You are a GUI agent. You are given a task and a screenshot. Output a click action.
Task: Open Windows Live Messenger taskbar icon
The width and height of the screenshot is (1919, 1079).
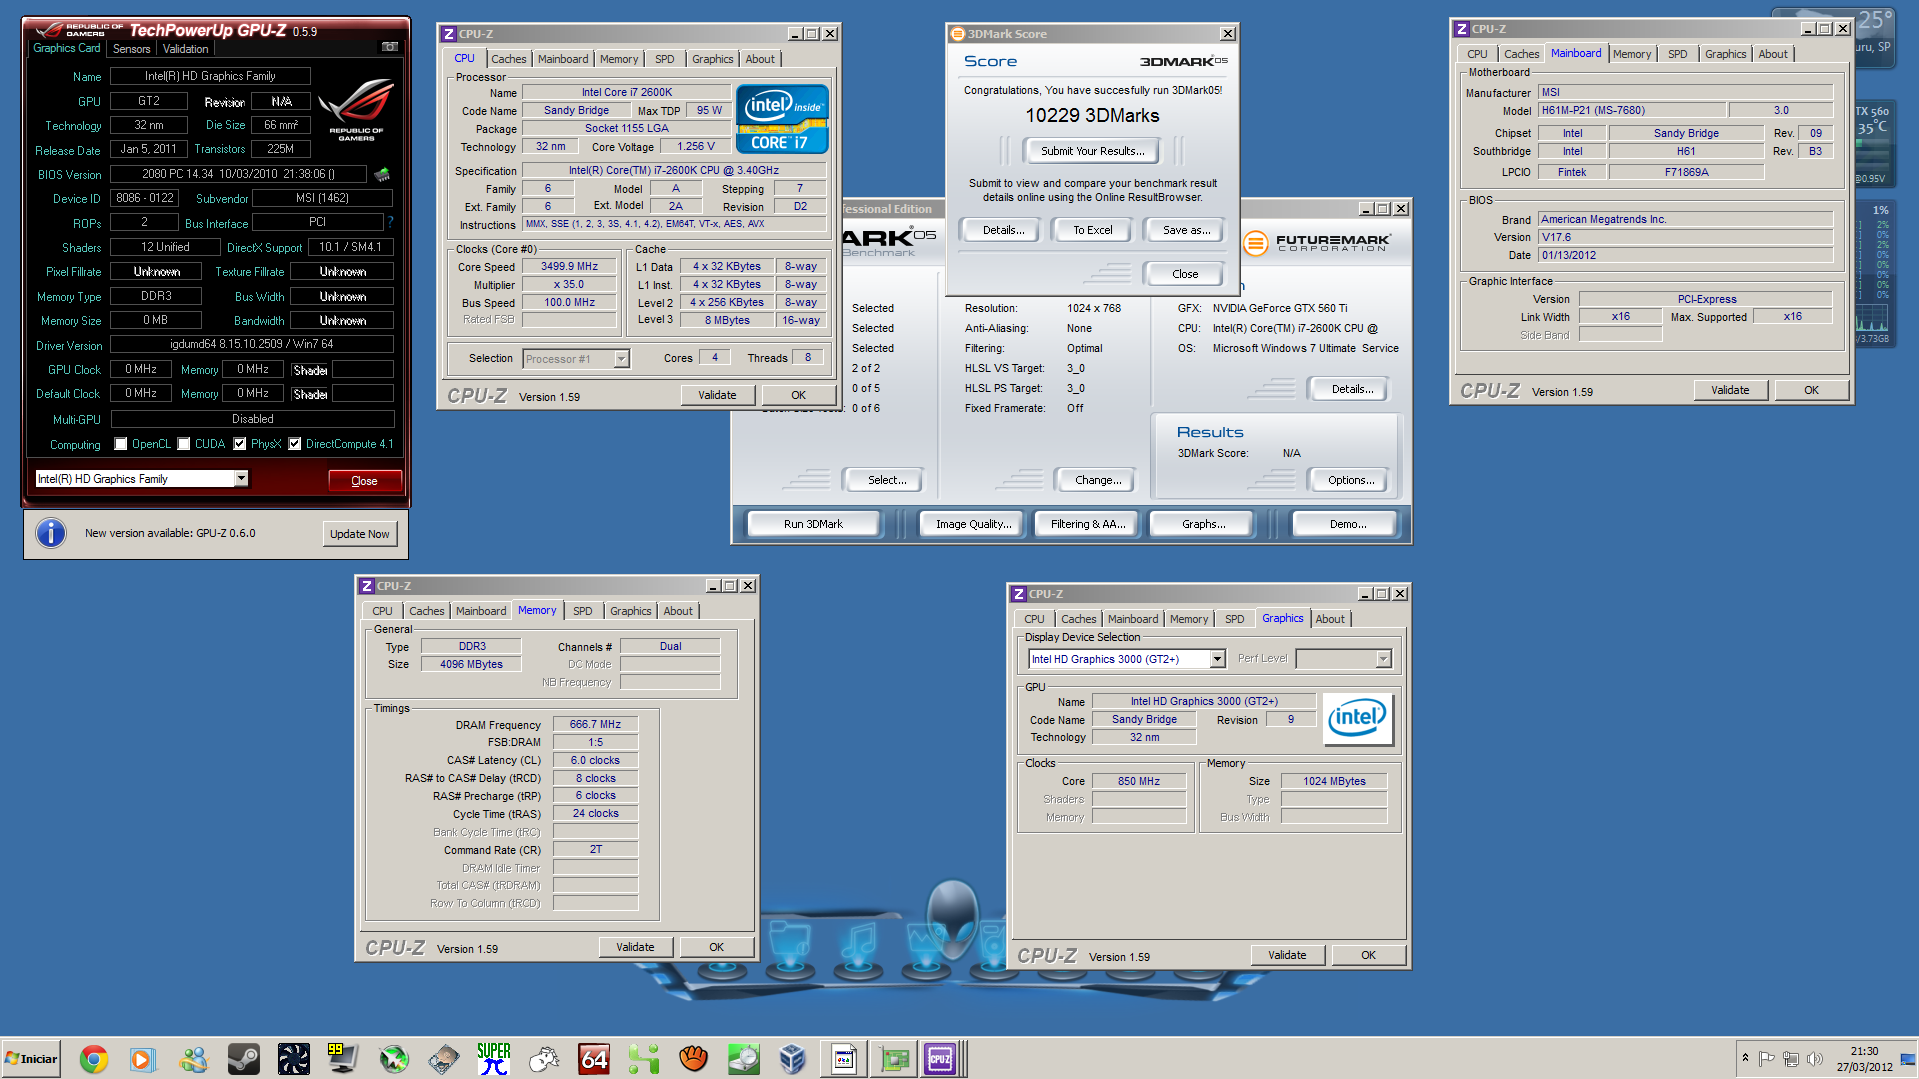click(x=193, y=1058)
